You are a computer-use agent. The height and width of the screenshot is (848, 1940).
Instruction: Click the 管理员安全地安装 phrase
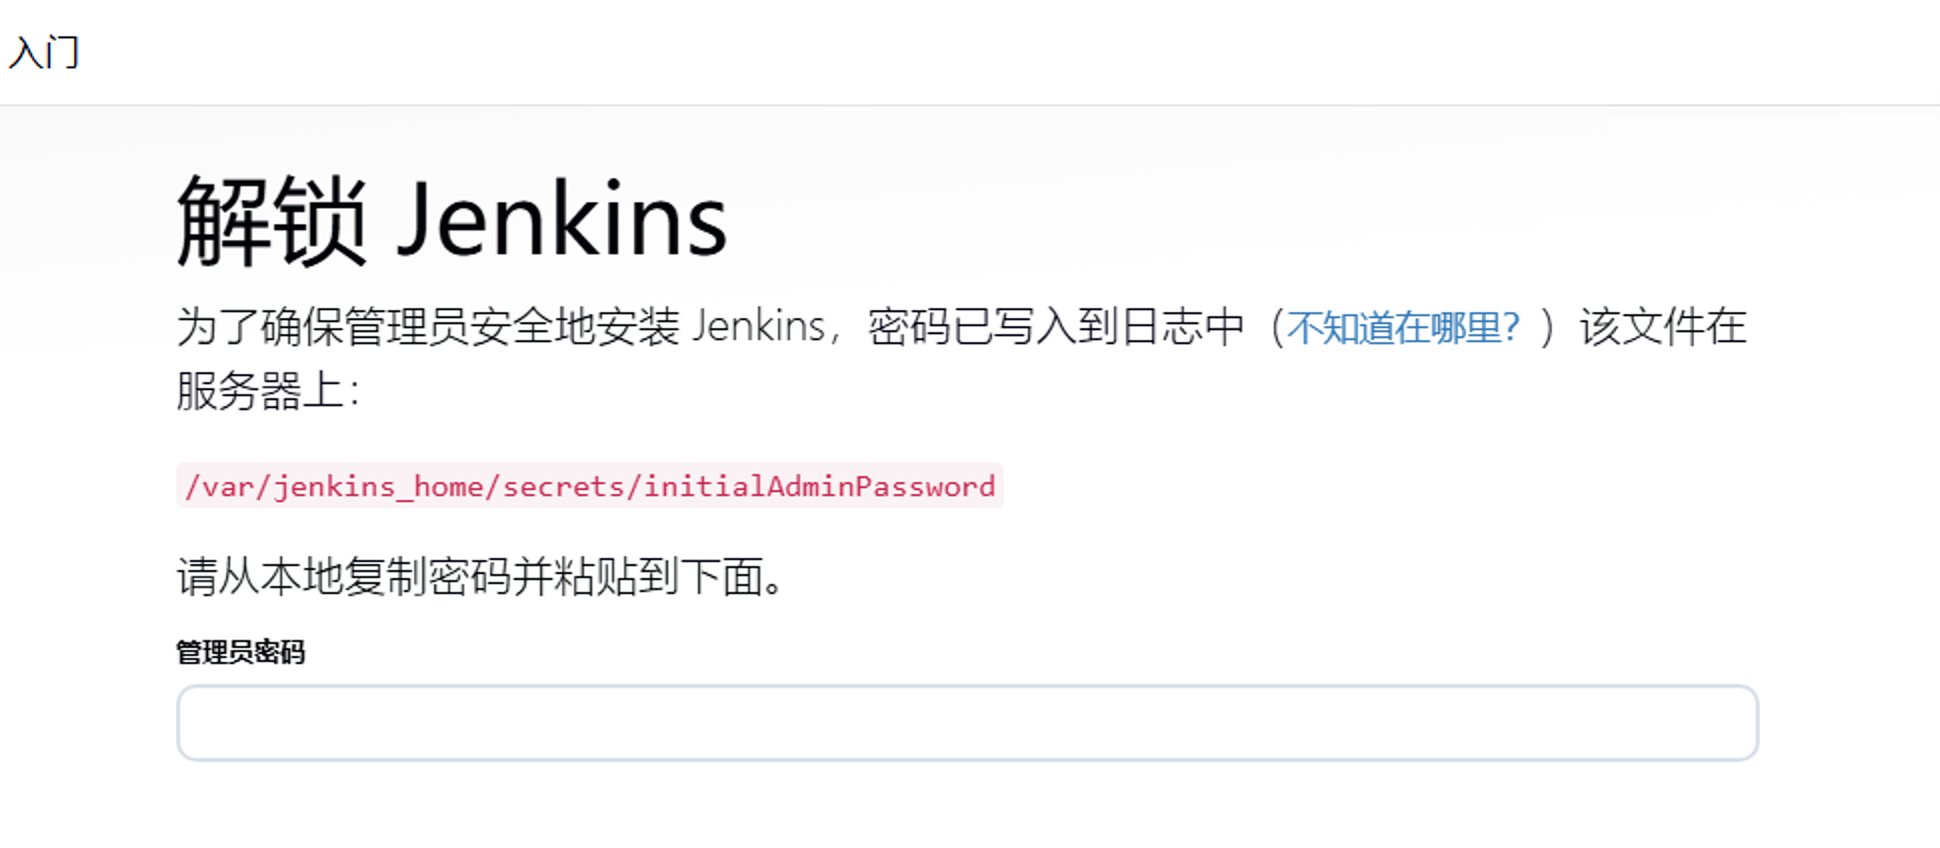pyautogui.click(x=512, y=327)
